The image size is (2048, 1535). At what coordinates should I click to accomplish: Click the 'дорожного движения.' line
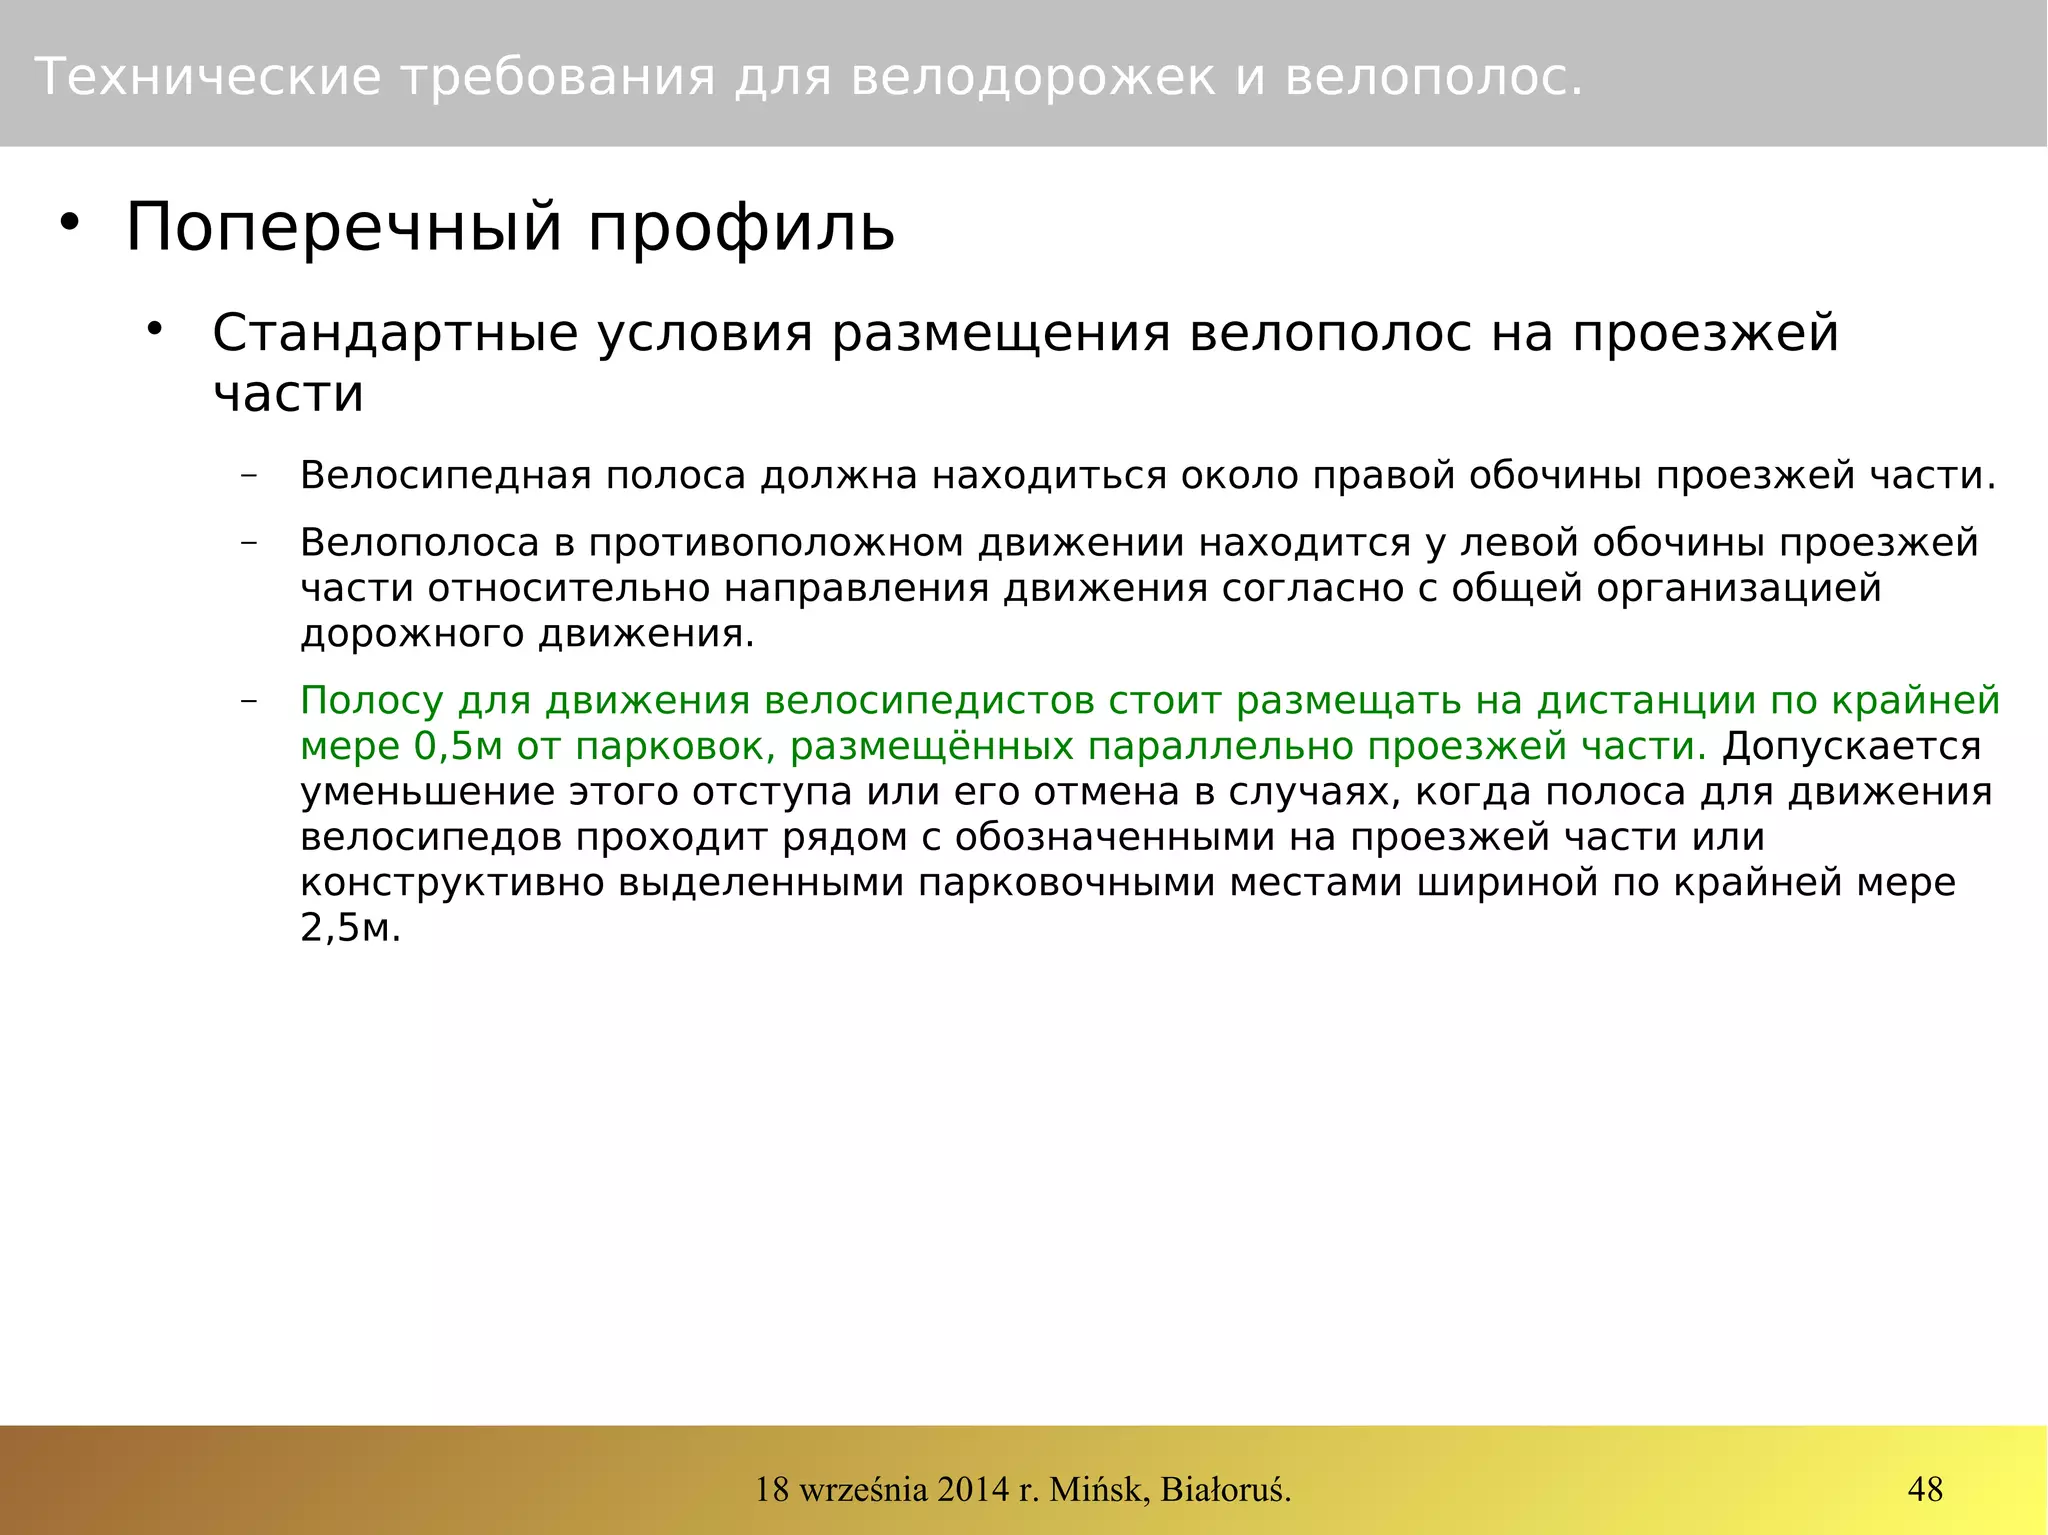527,633
